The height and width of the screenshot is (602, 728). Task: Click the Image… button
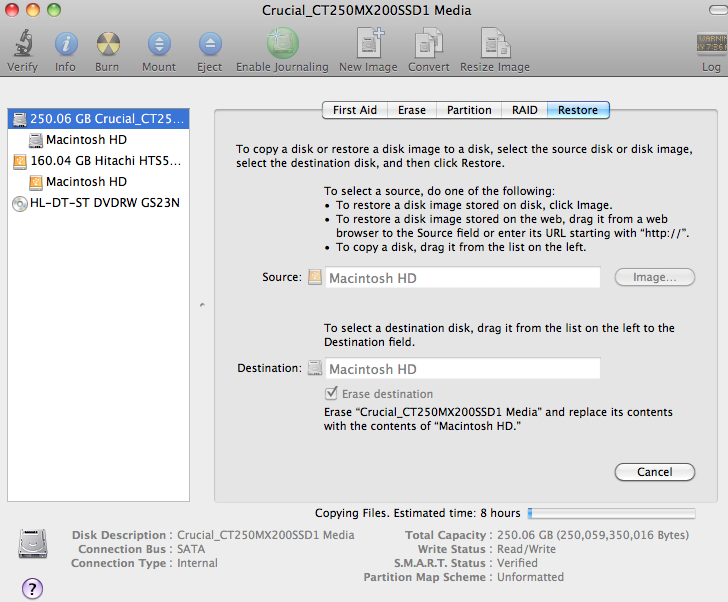tap(655, 277)
